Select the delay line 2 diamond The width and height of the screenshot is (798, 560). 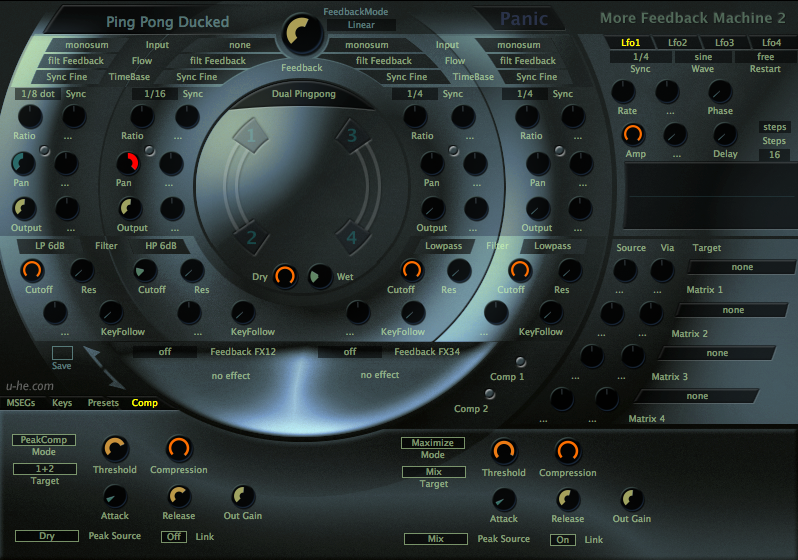point(251,238)
